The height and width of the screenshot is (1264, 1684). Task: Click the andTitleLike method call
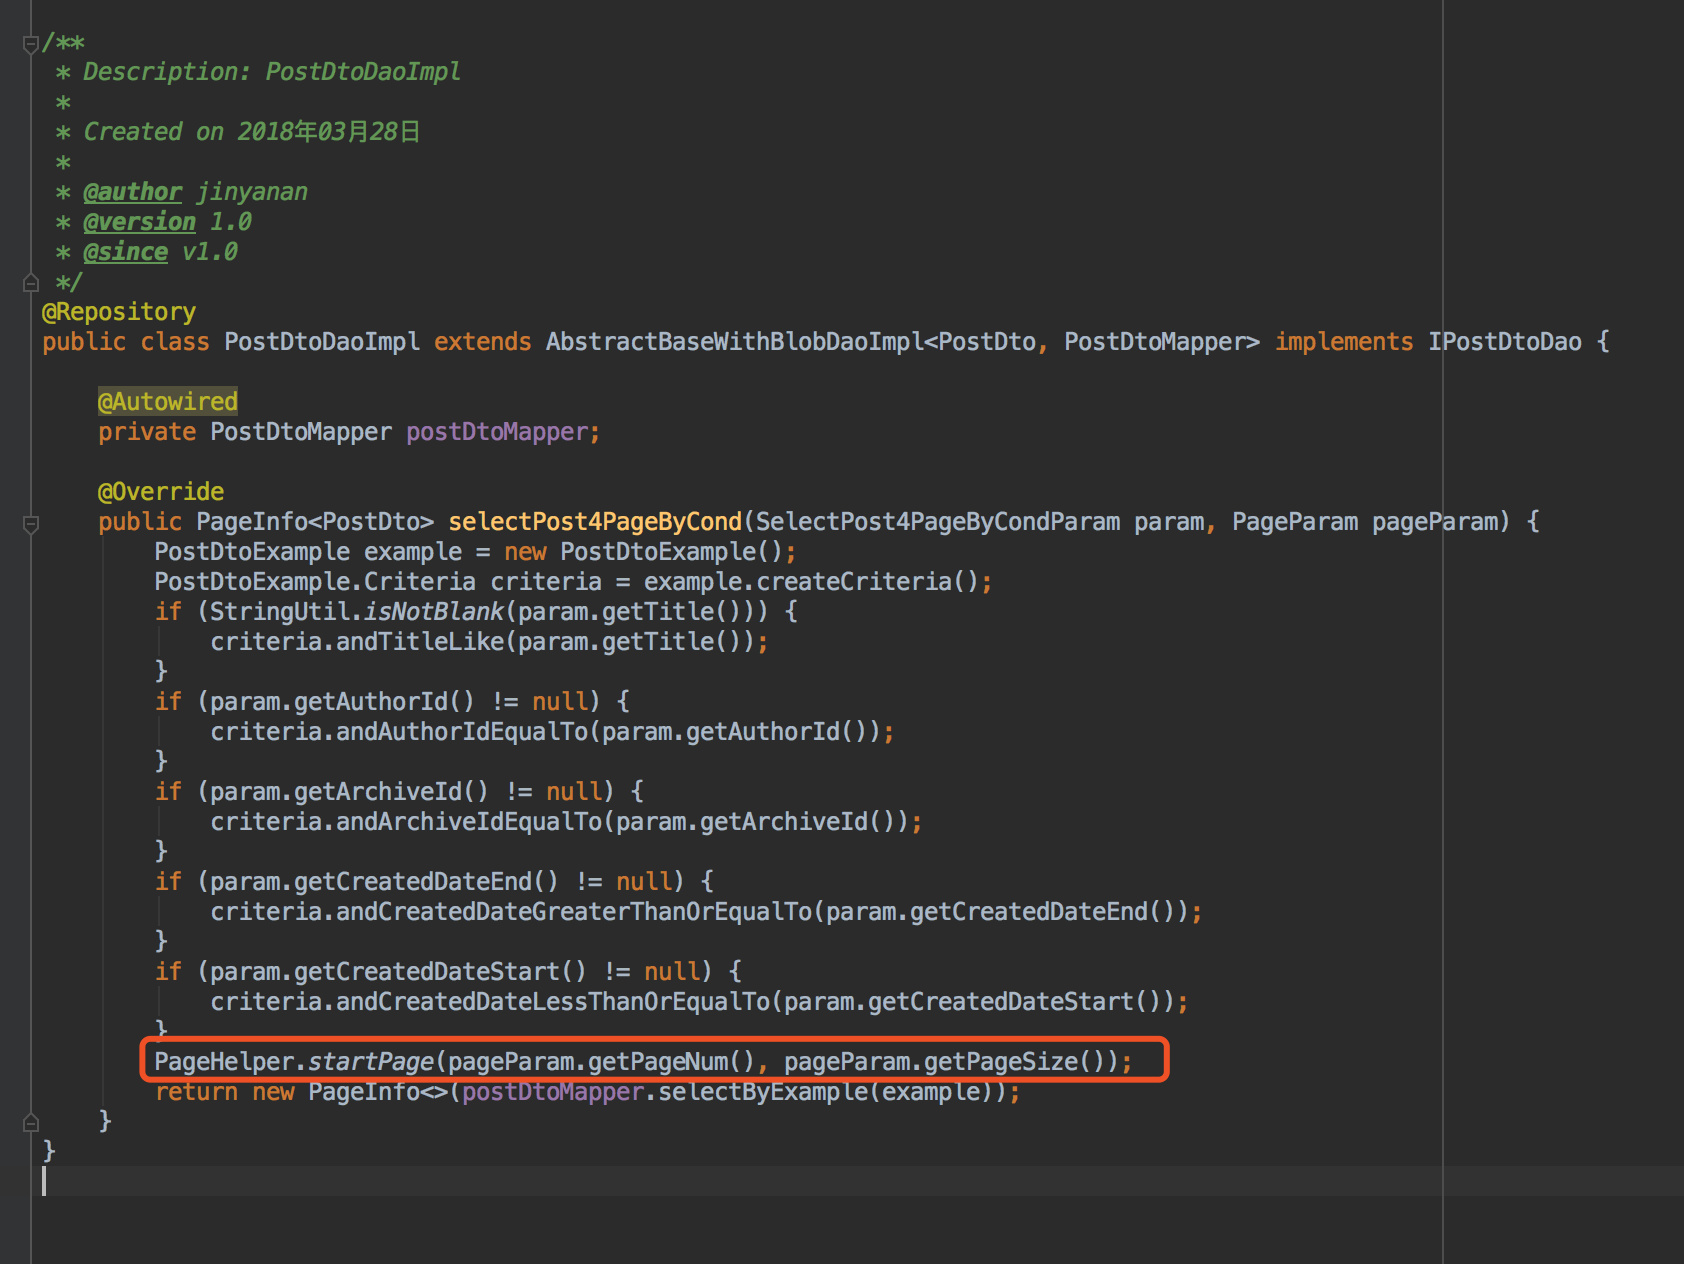pyautogui.click(x=420, y=642)
